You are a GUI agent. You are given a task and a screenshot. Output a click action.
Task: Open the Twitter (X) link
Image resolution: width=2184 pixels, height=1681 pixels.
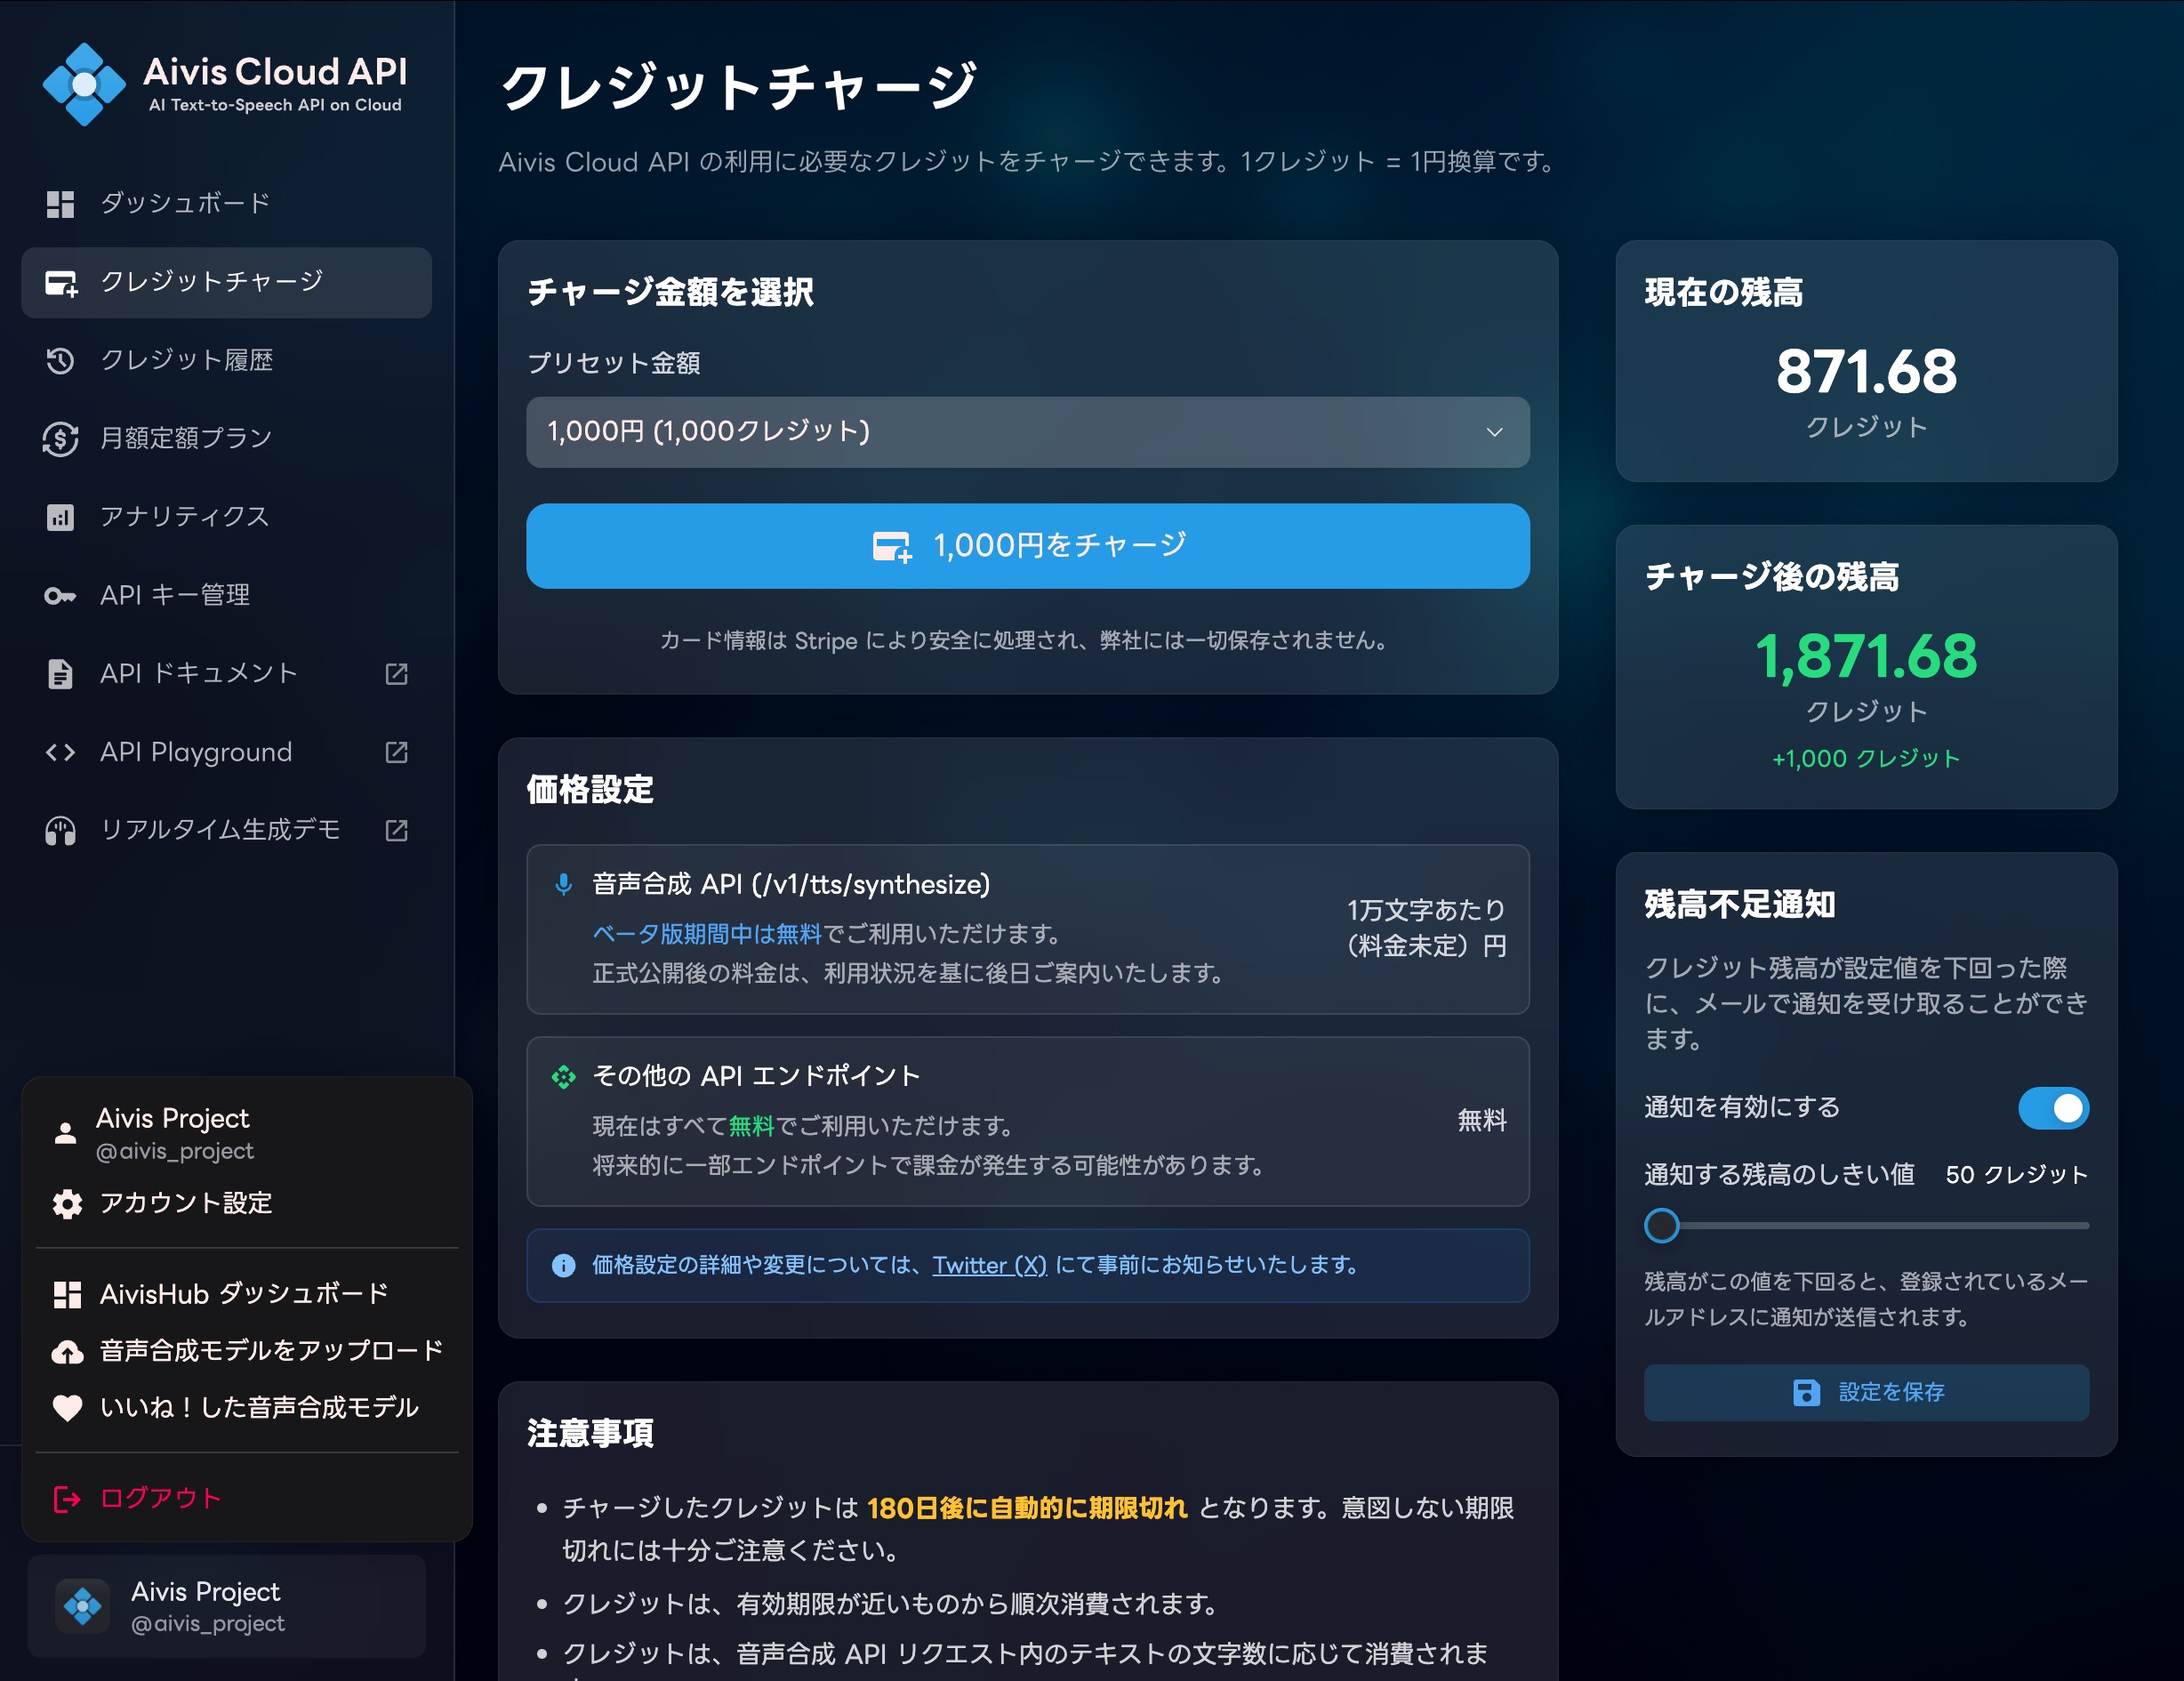(x=987, y=1265)
